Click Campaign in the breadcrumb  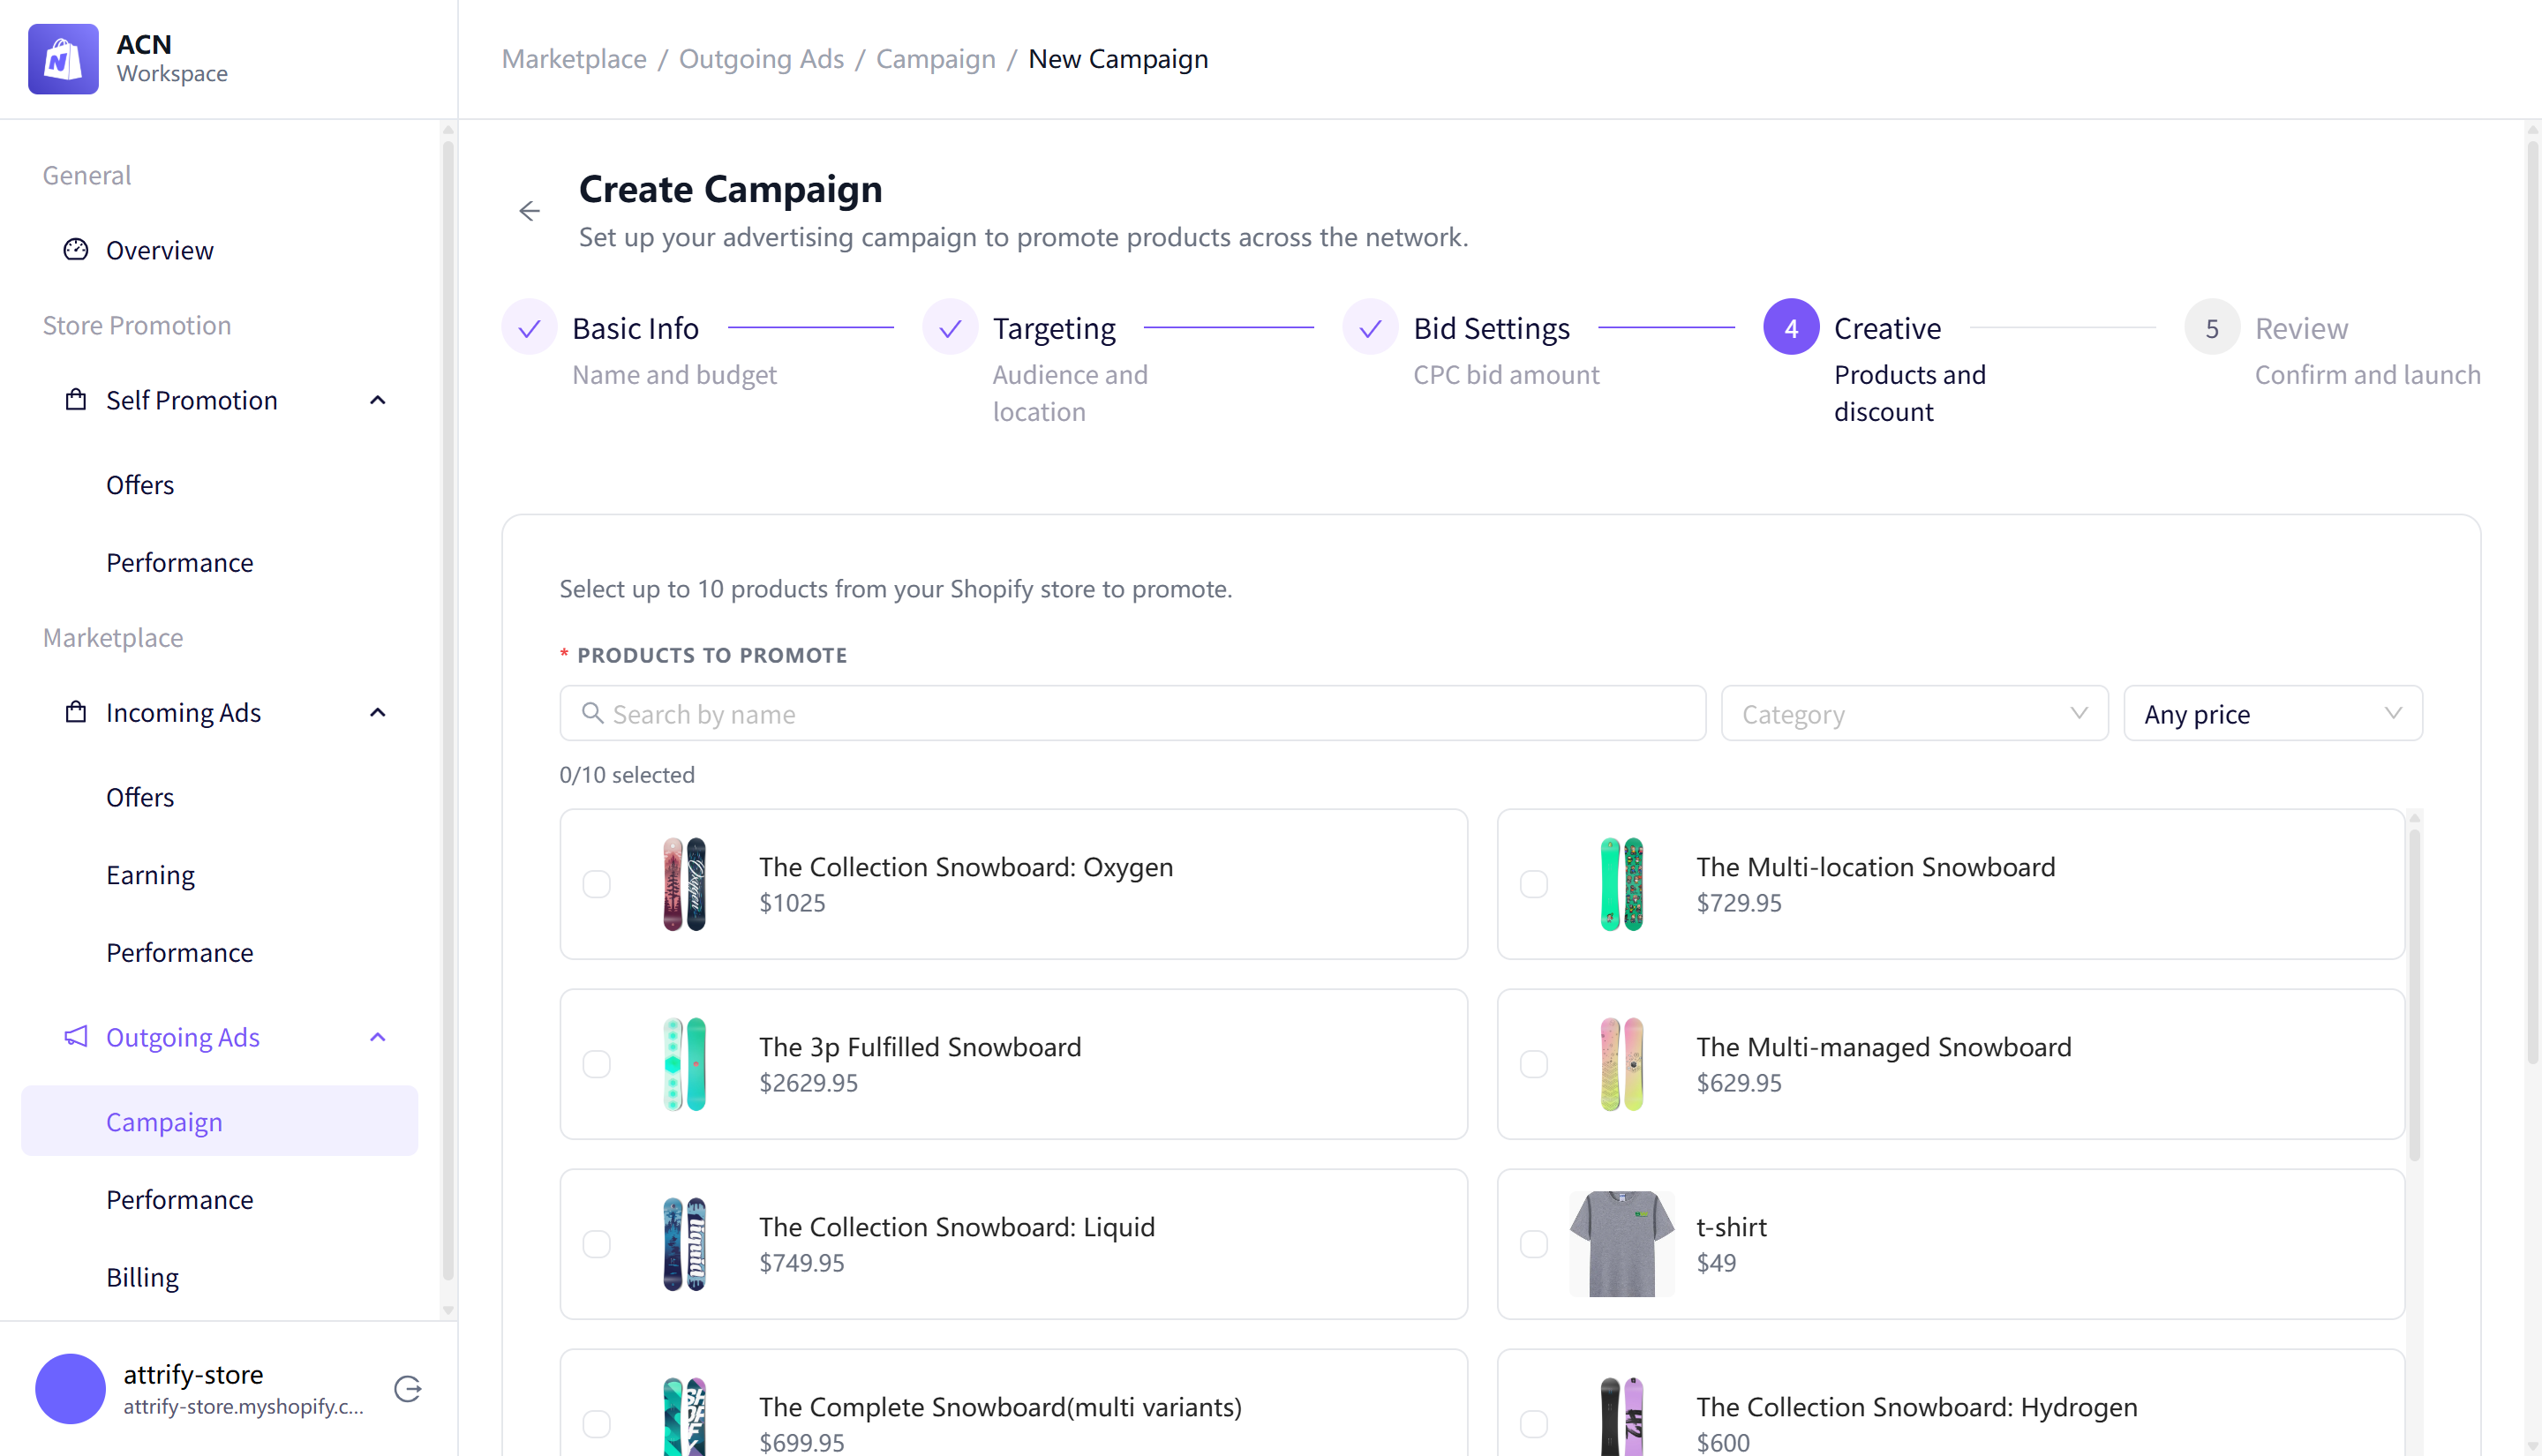click(935, 59)
